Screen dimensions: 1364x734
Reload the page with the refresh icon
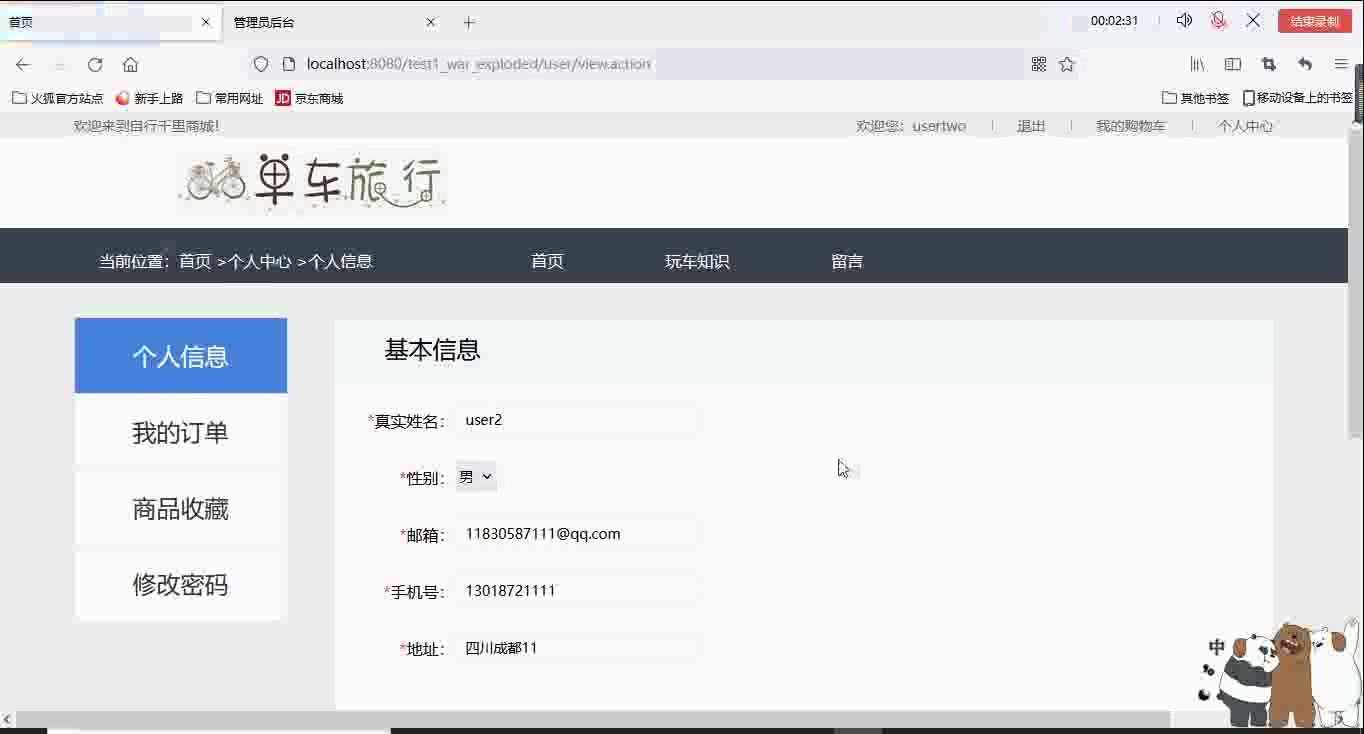(x=95, y=64)
